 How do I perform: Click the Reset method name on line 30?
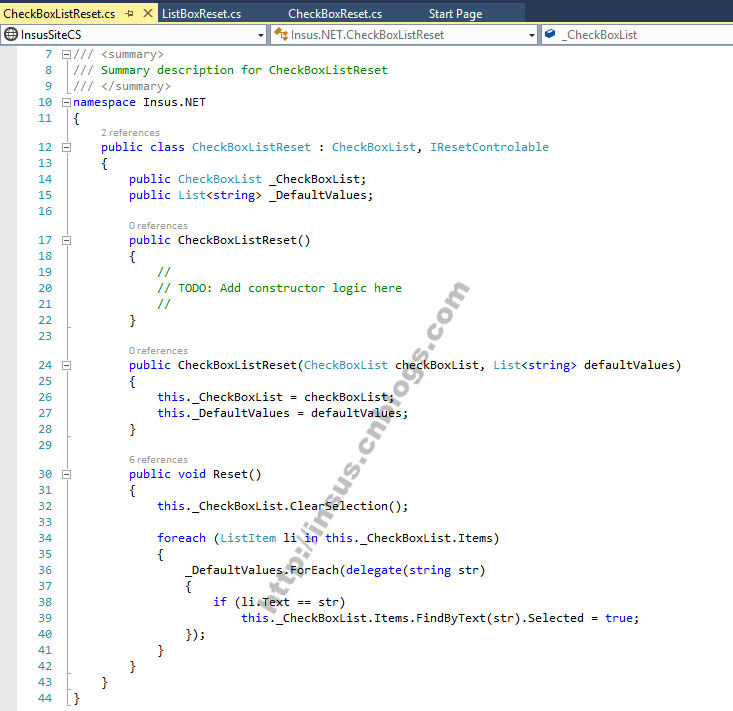[230, 474]
